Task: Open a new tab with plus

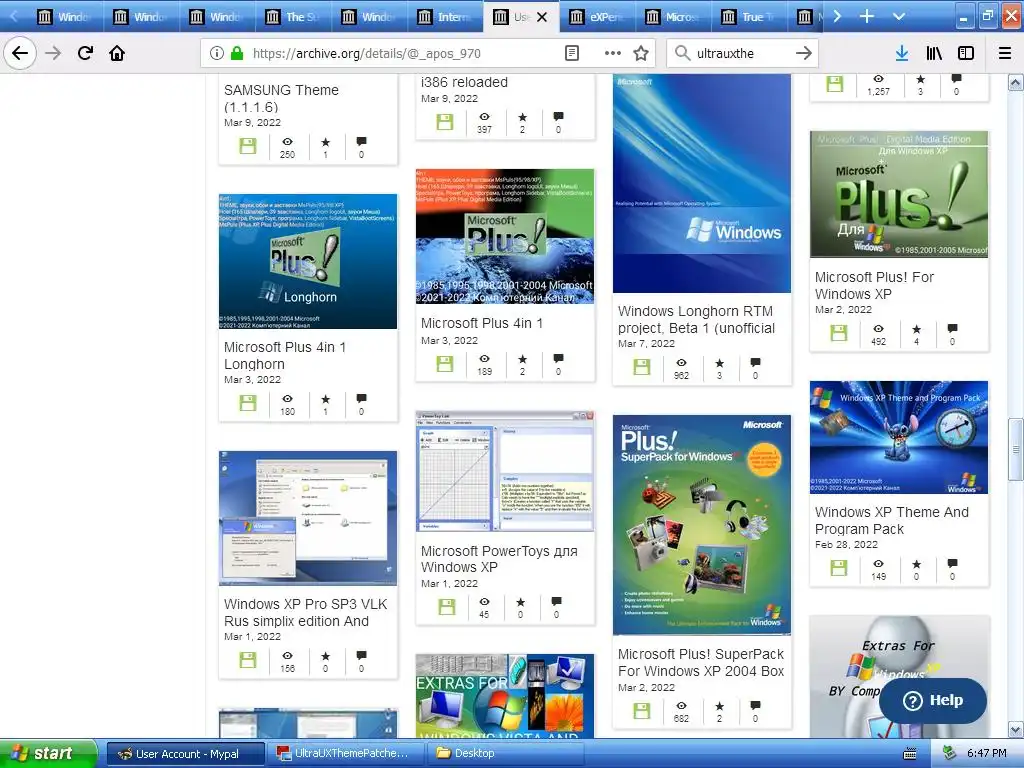Action: point(867,16)
